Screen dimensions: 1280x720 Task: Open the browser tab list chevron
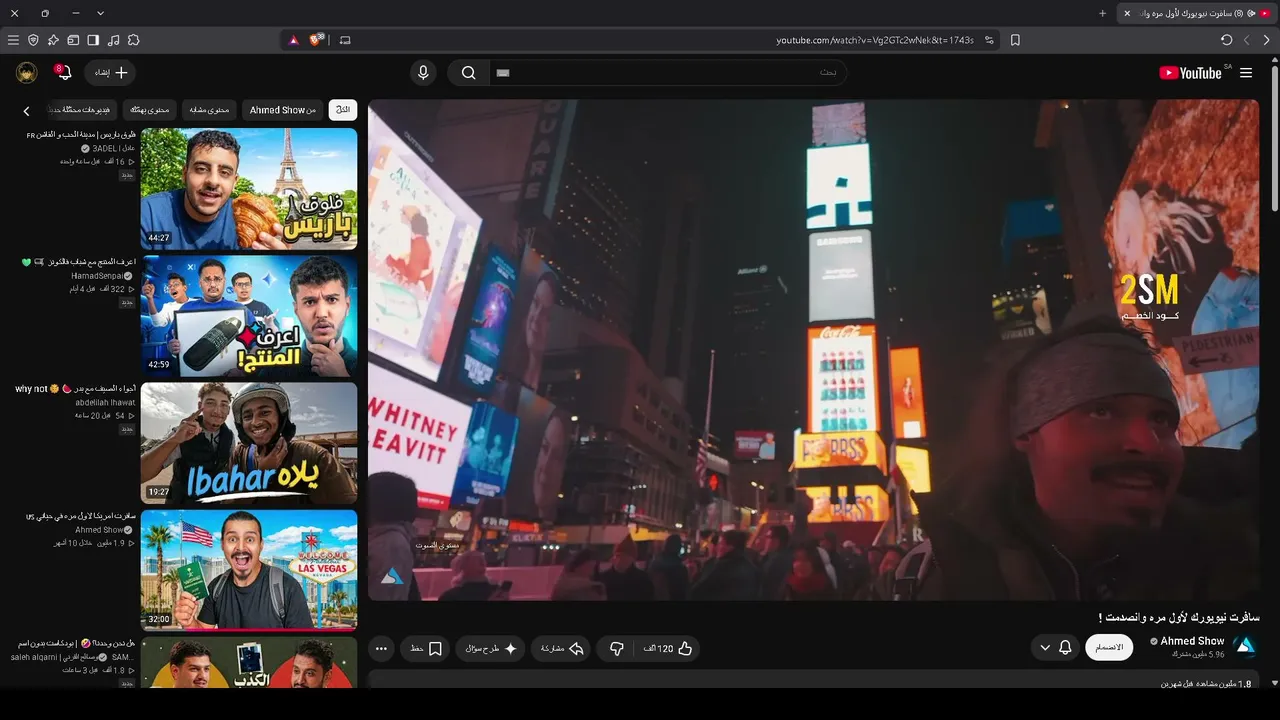(x=100, y=13)
